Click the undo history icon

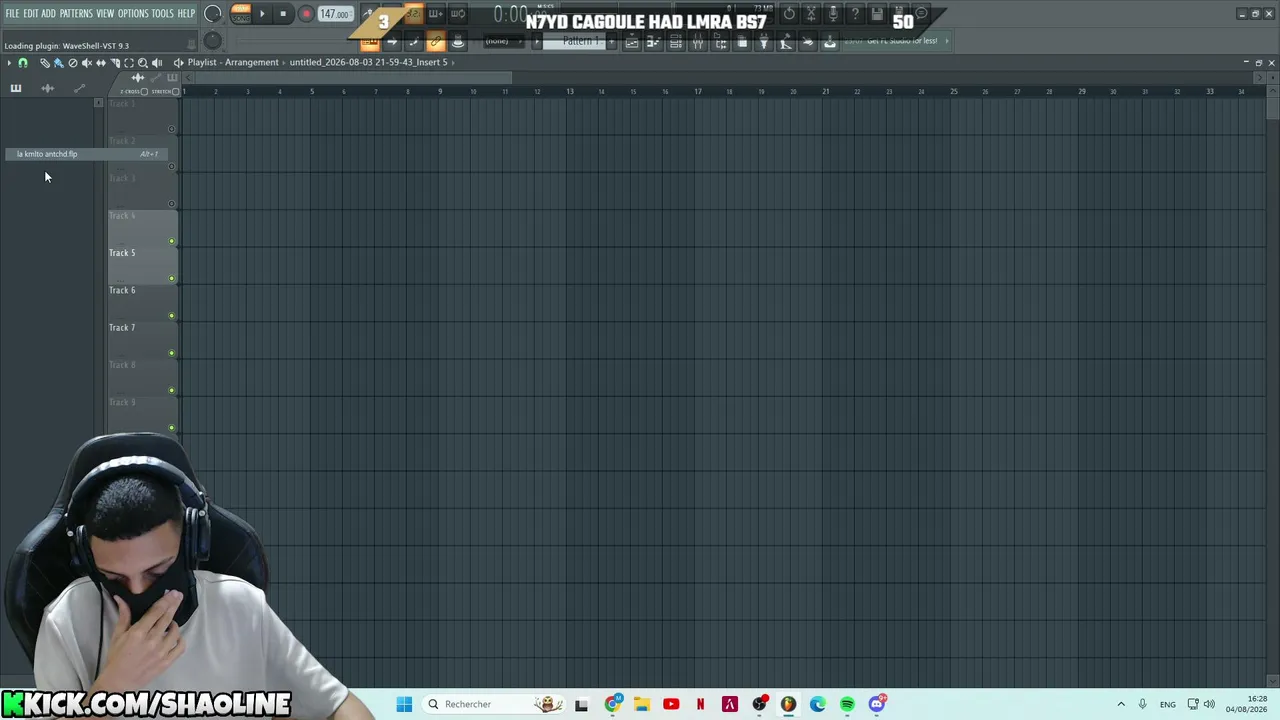point(789,14)
